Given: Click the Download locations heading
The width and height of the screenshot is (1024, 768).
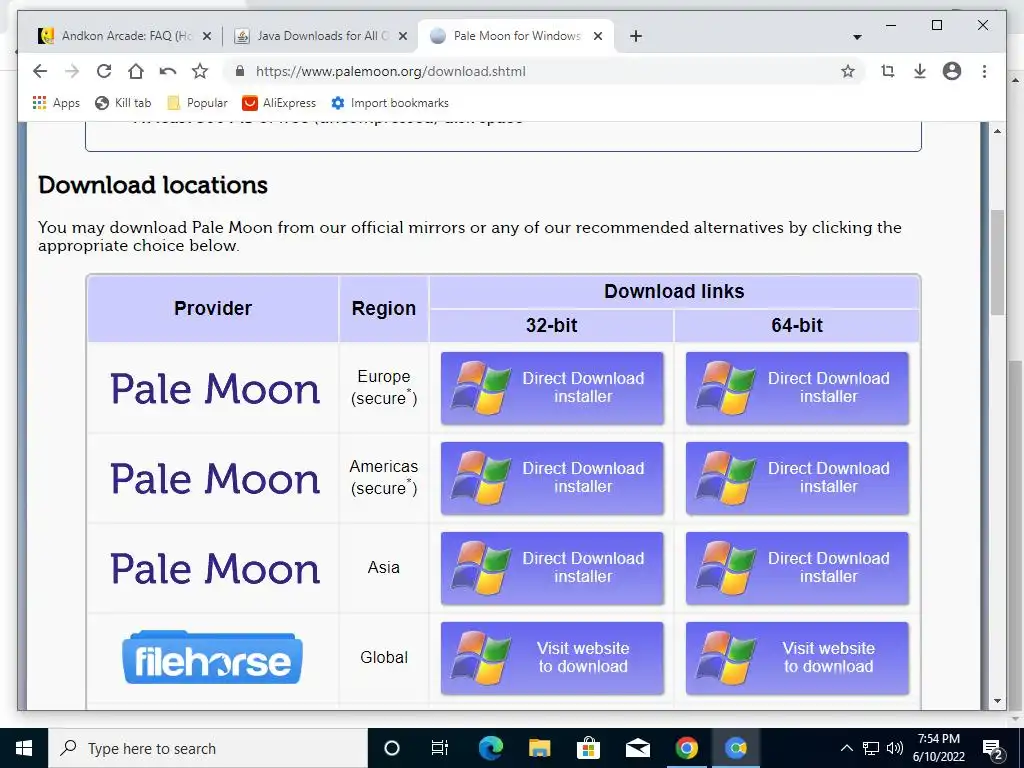Looking at the screenshot, I should tap(153, 185).
